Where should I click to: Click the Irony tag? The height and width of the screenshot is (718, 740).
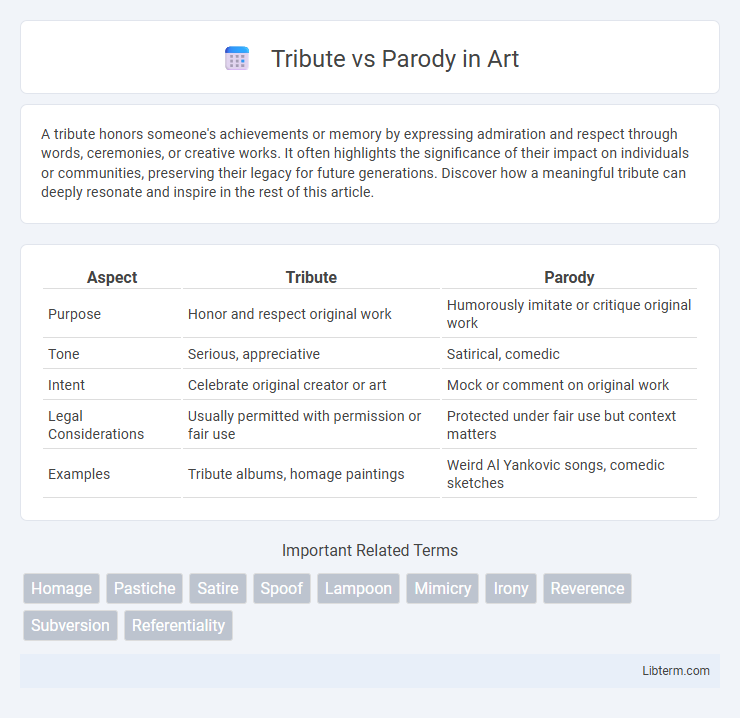point(511,588)
